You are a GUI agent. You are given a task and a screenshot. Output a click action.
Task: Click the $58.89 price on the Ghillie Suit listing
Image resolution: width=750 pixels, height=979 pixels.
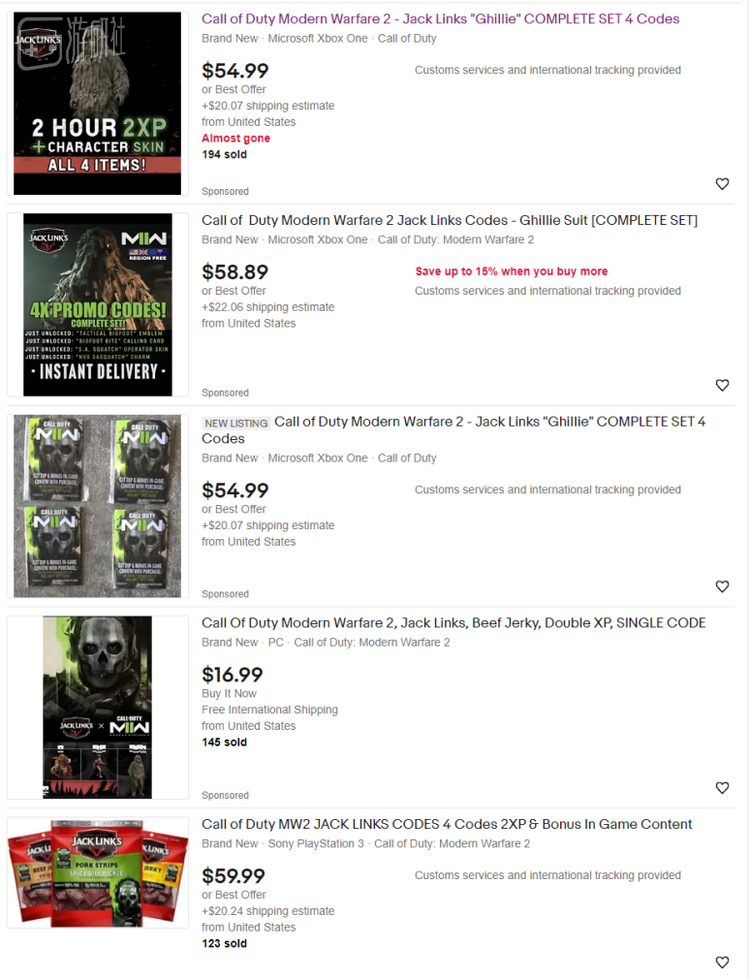235,272
